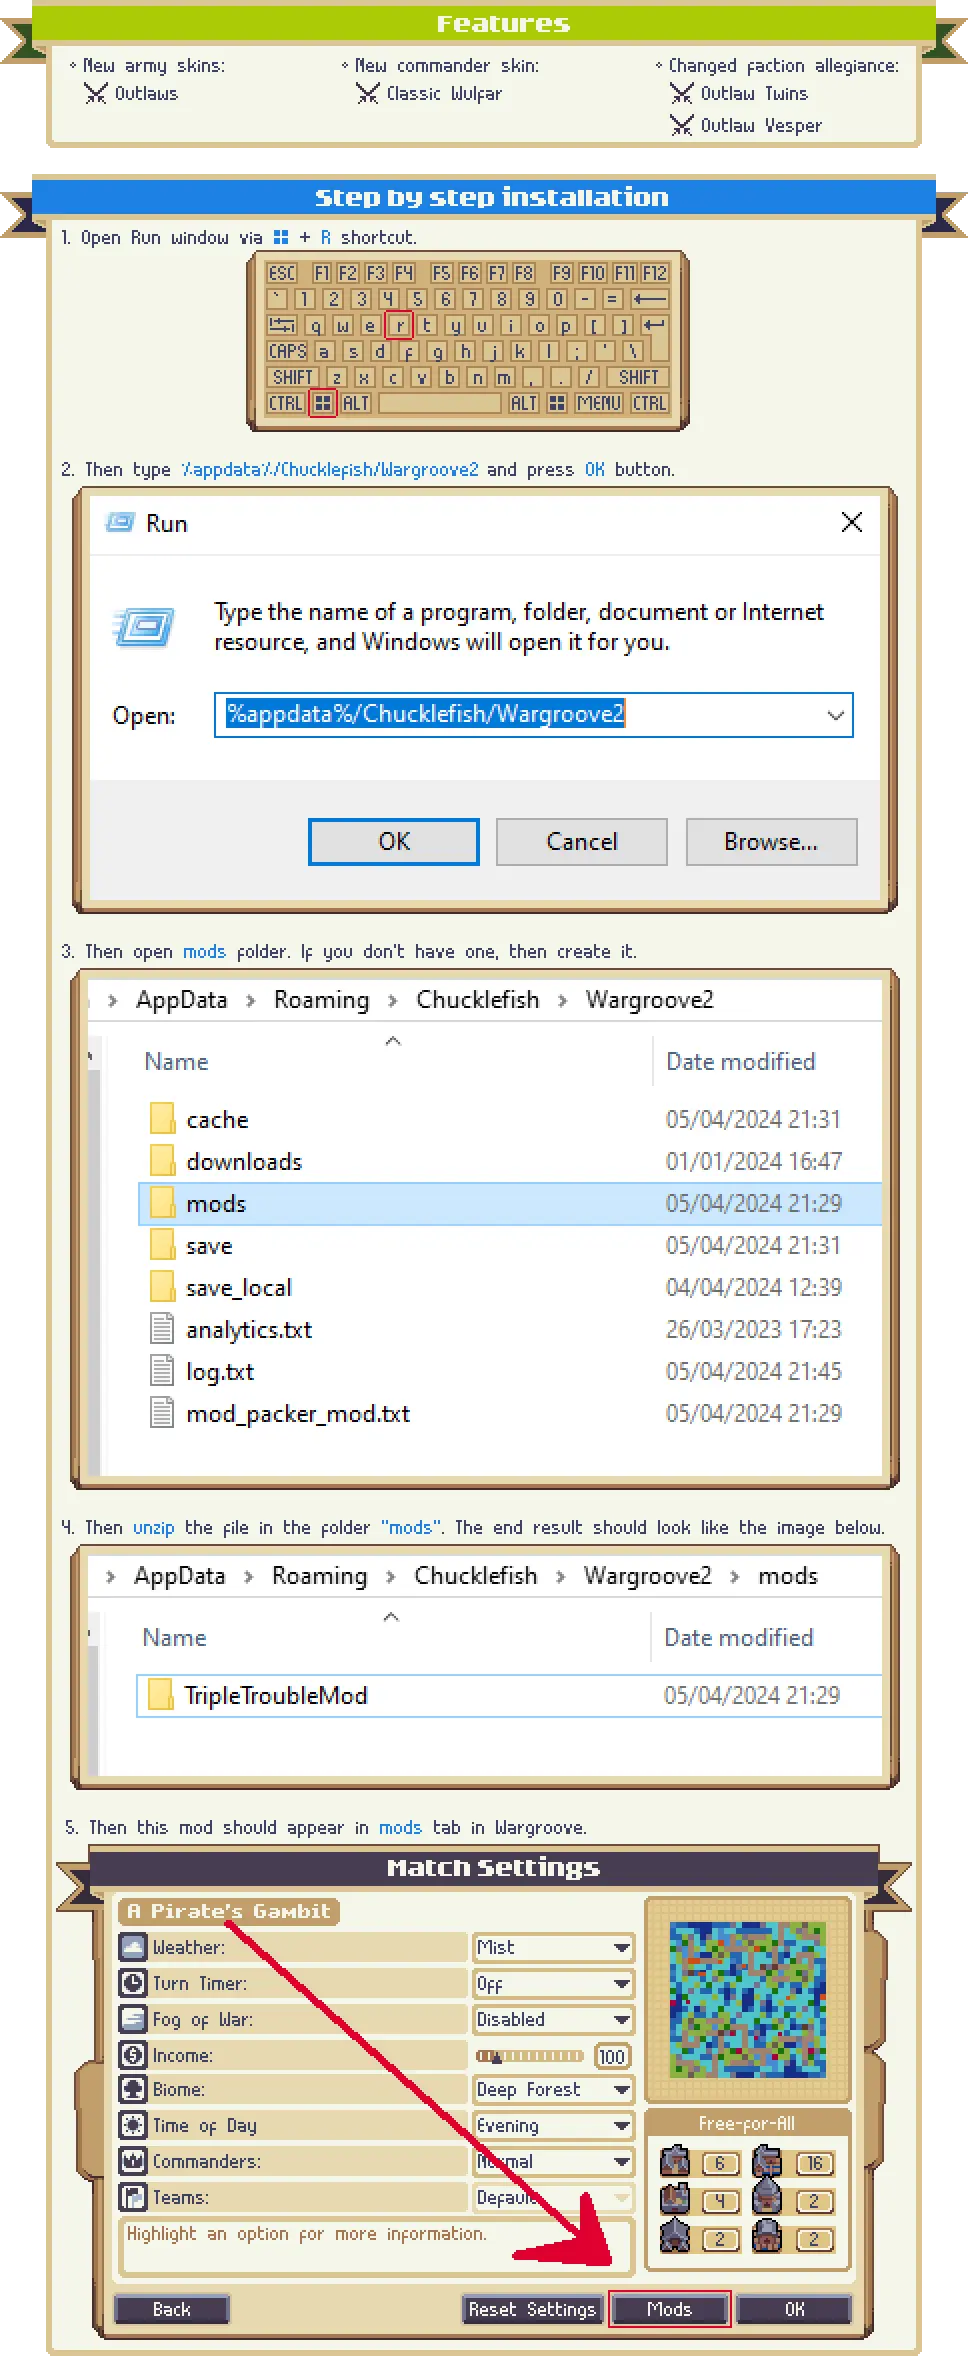
Task: Click the Name column header above the cache folder
Action: point(176,1062)
